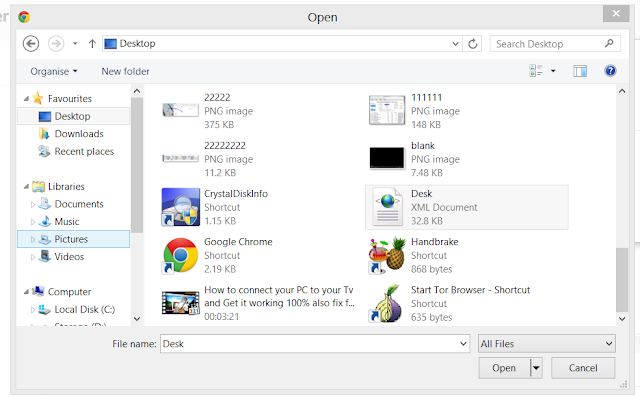The height and width of the screenshot is (400, 640).
Task: Click New folder in the toolbar
Action: pos(125,71)
